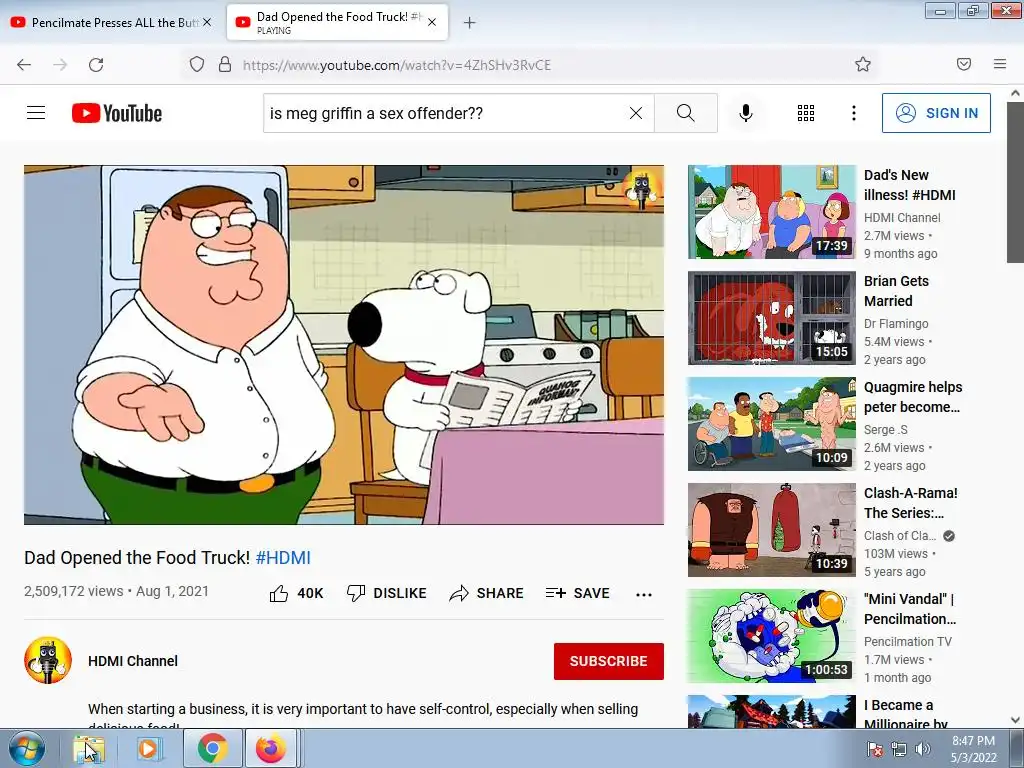Open Quagmire helps peter thumbnail
Viewport: 1024px width, 768px height.
pos(771,424)
